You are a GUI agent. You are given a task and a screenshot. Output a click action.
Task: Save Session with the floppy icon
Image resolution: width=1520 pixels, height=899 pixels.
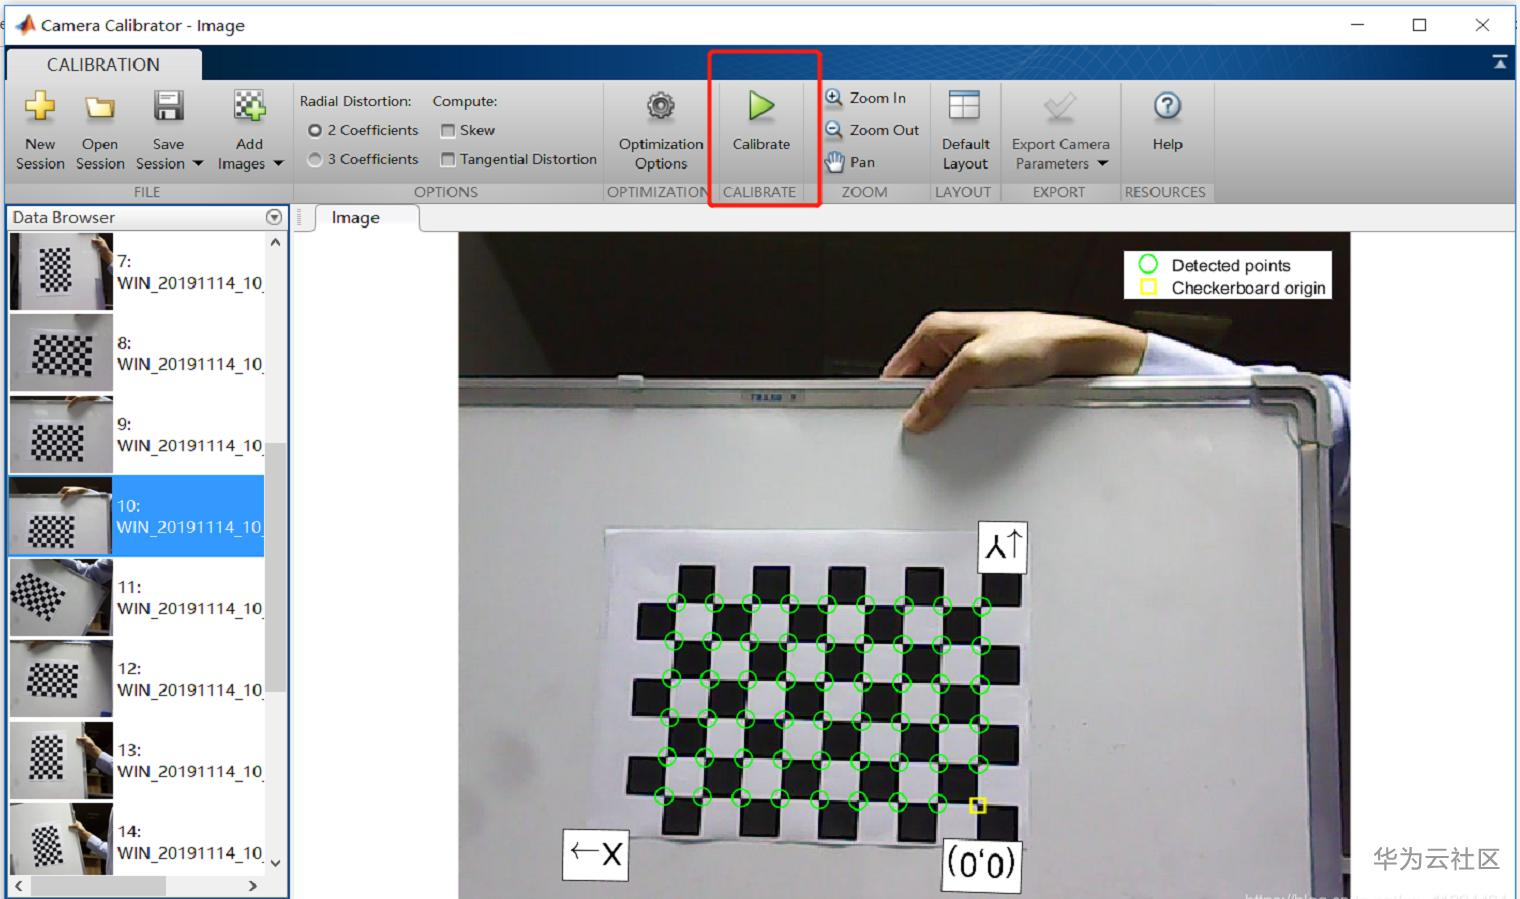[168, 105]
